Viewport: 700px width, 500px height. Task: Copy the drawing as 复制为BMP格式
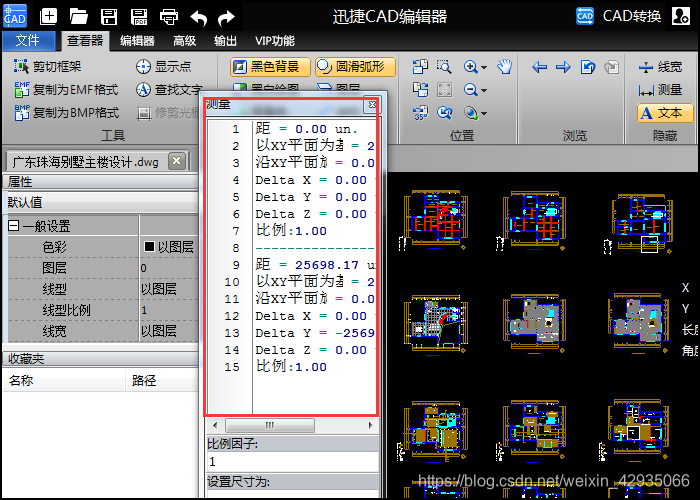coord(67,112)
